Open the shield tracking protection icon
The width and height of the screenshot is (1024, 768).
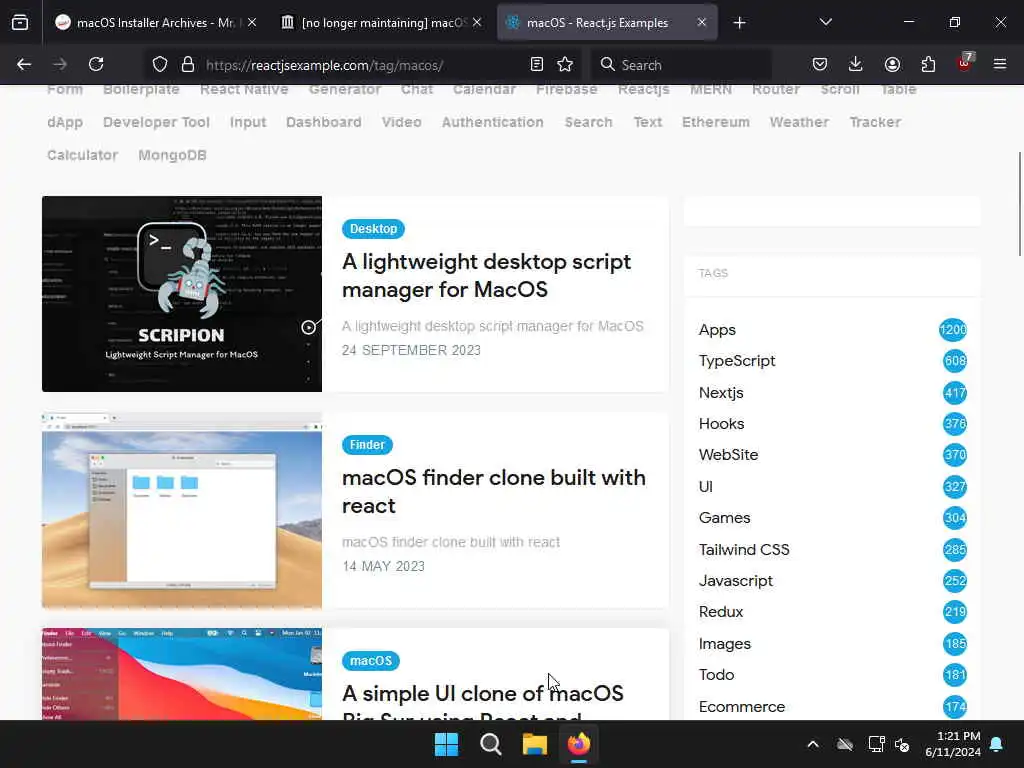(x=160, y=65)
